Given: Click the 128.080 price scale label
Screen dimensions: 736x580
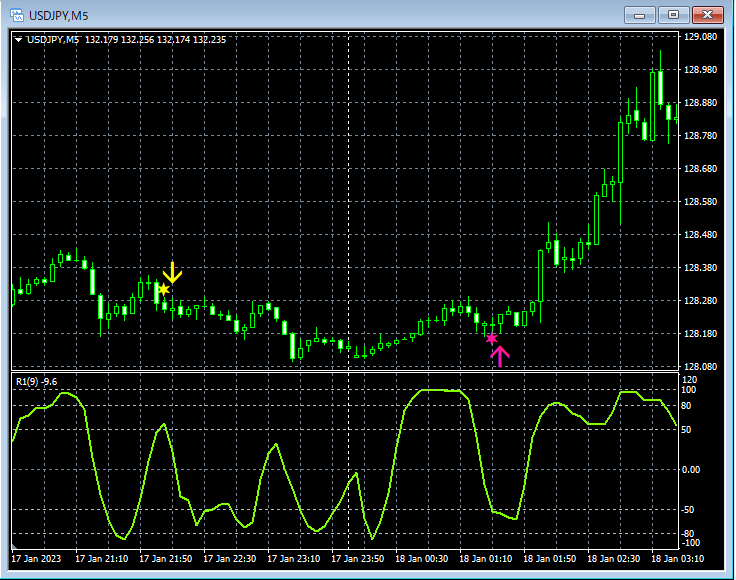Looking at the screenshot, I should pos(700,366).
